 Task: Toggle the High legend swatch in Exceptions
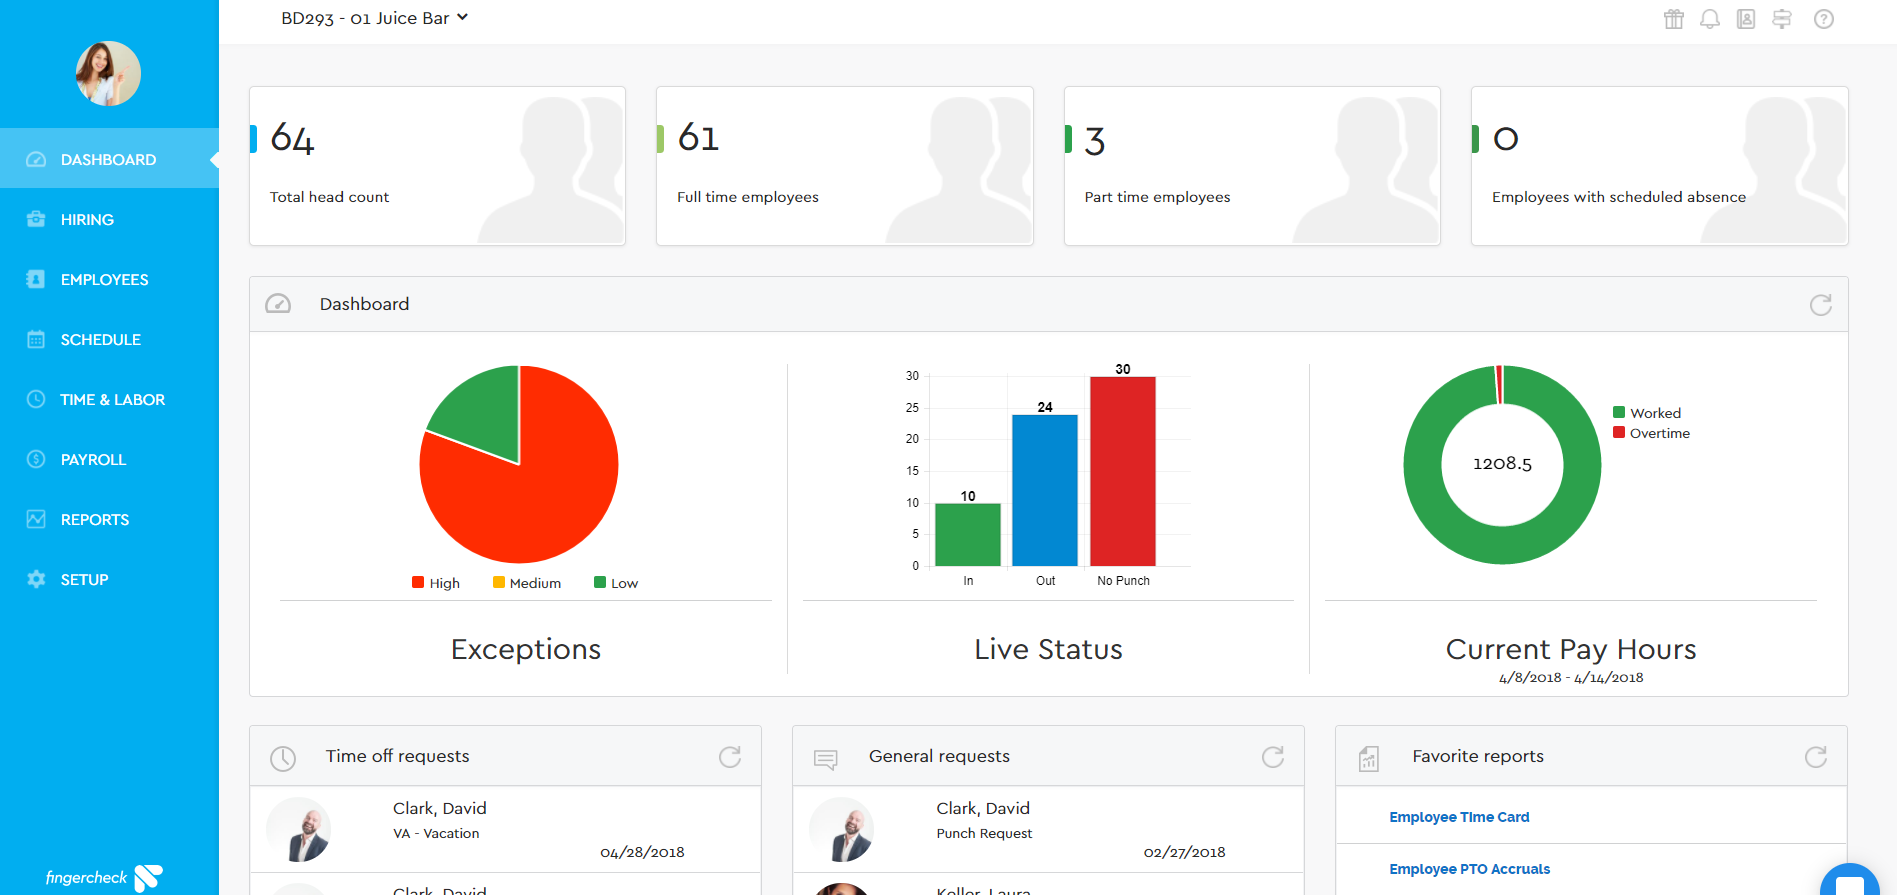418,583
